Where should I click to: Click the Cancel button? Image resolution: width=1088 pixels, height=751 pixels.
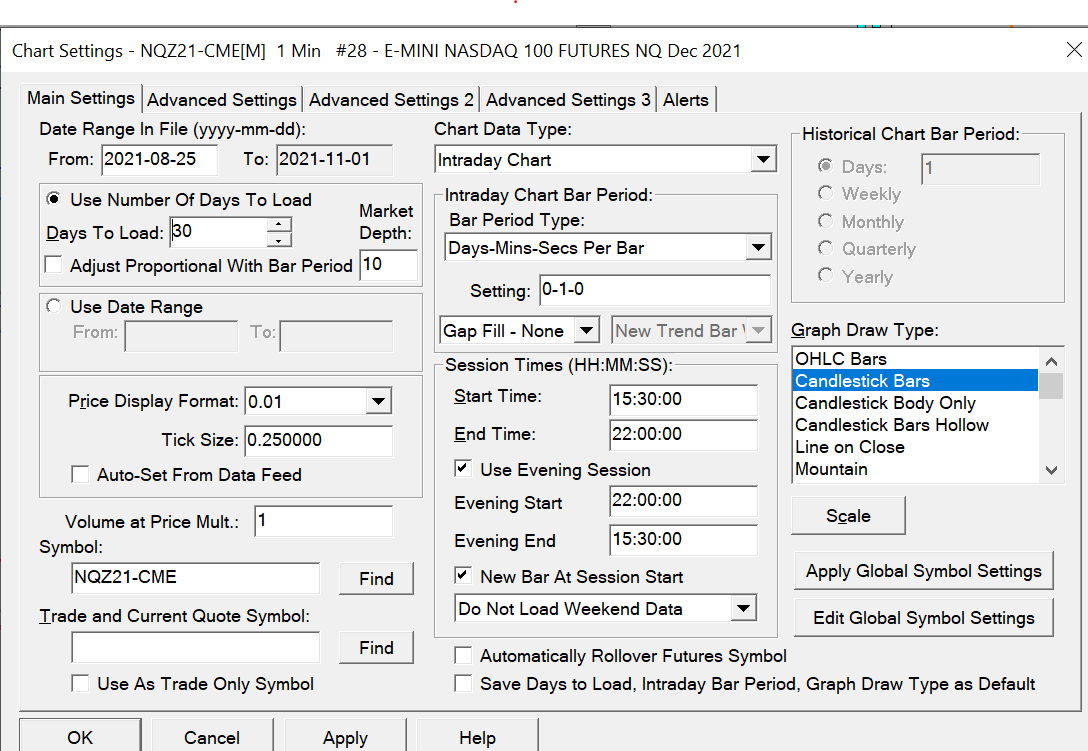tap(212, 736)
